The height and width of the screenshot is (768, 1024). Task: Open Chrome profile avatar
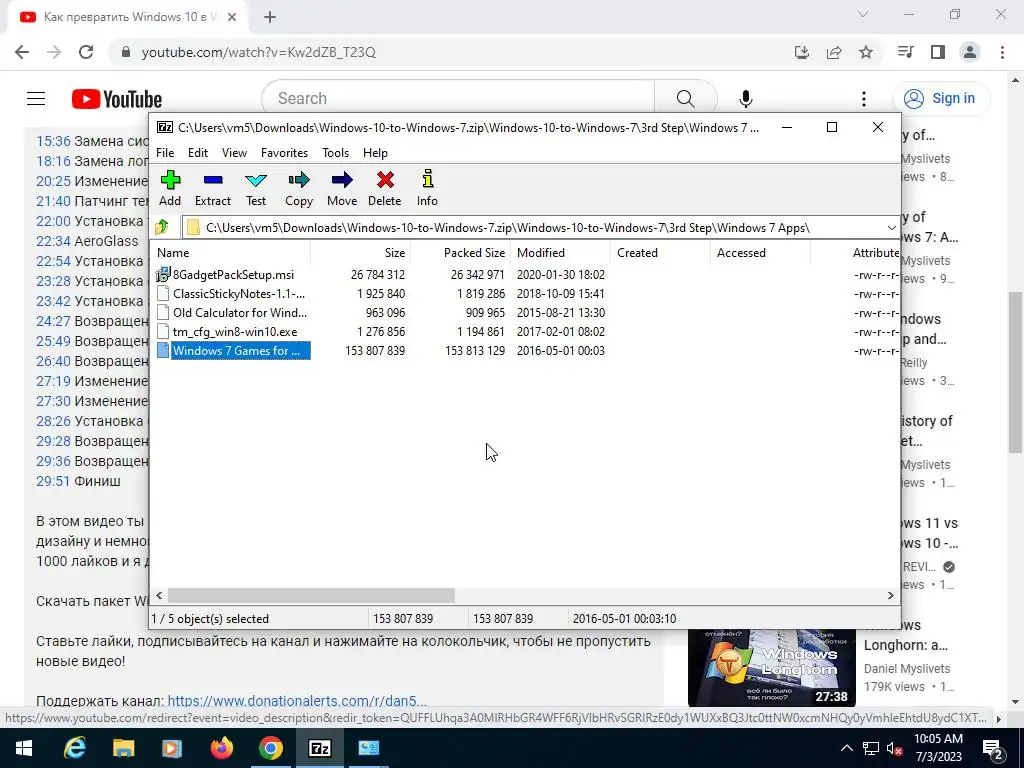970,52
